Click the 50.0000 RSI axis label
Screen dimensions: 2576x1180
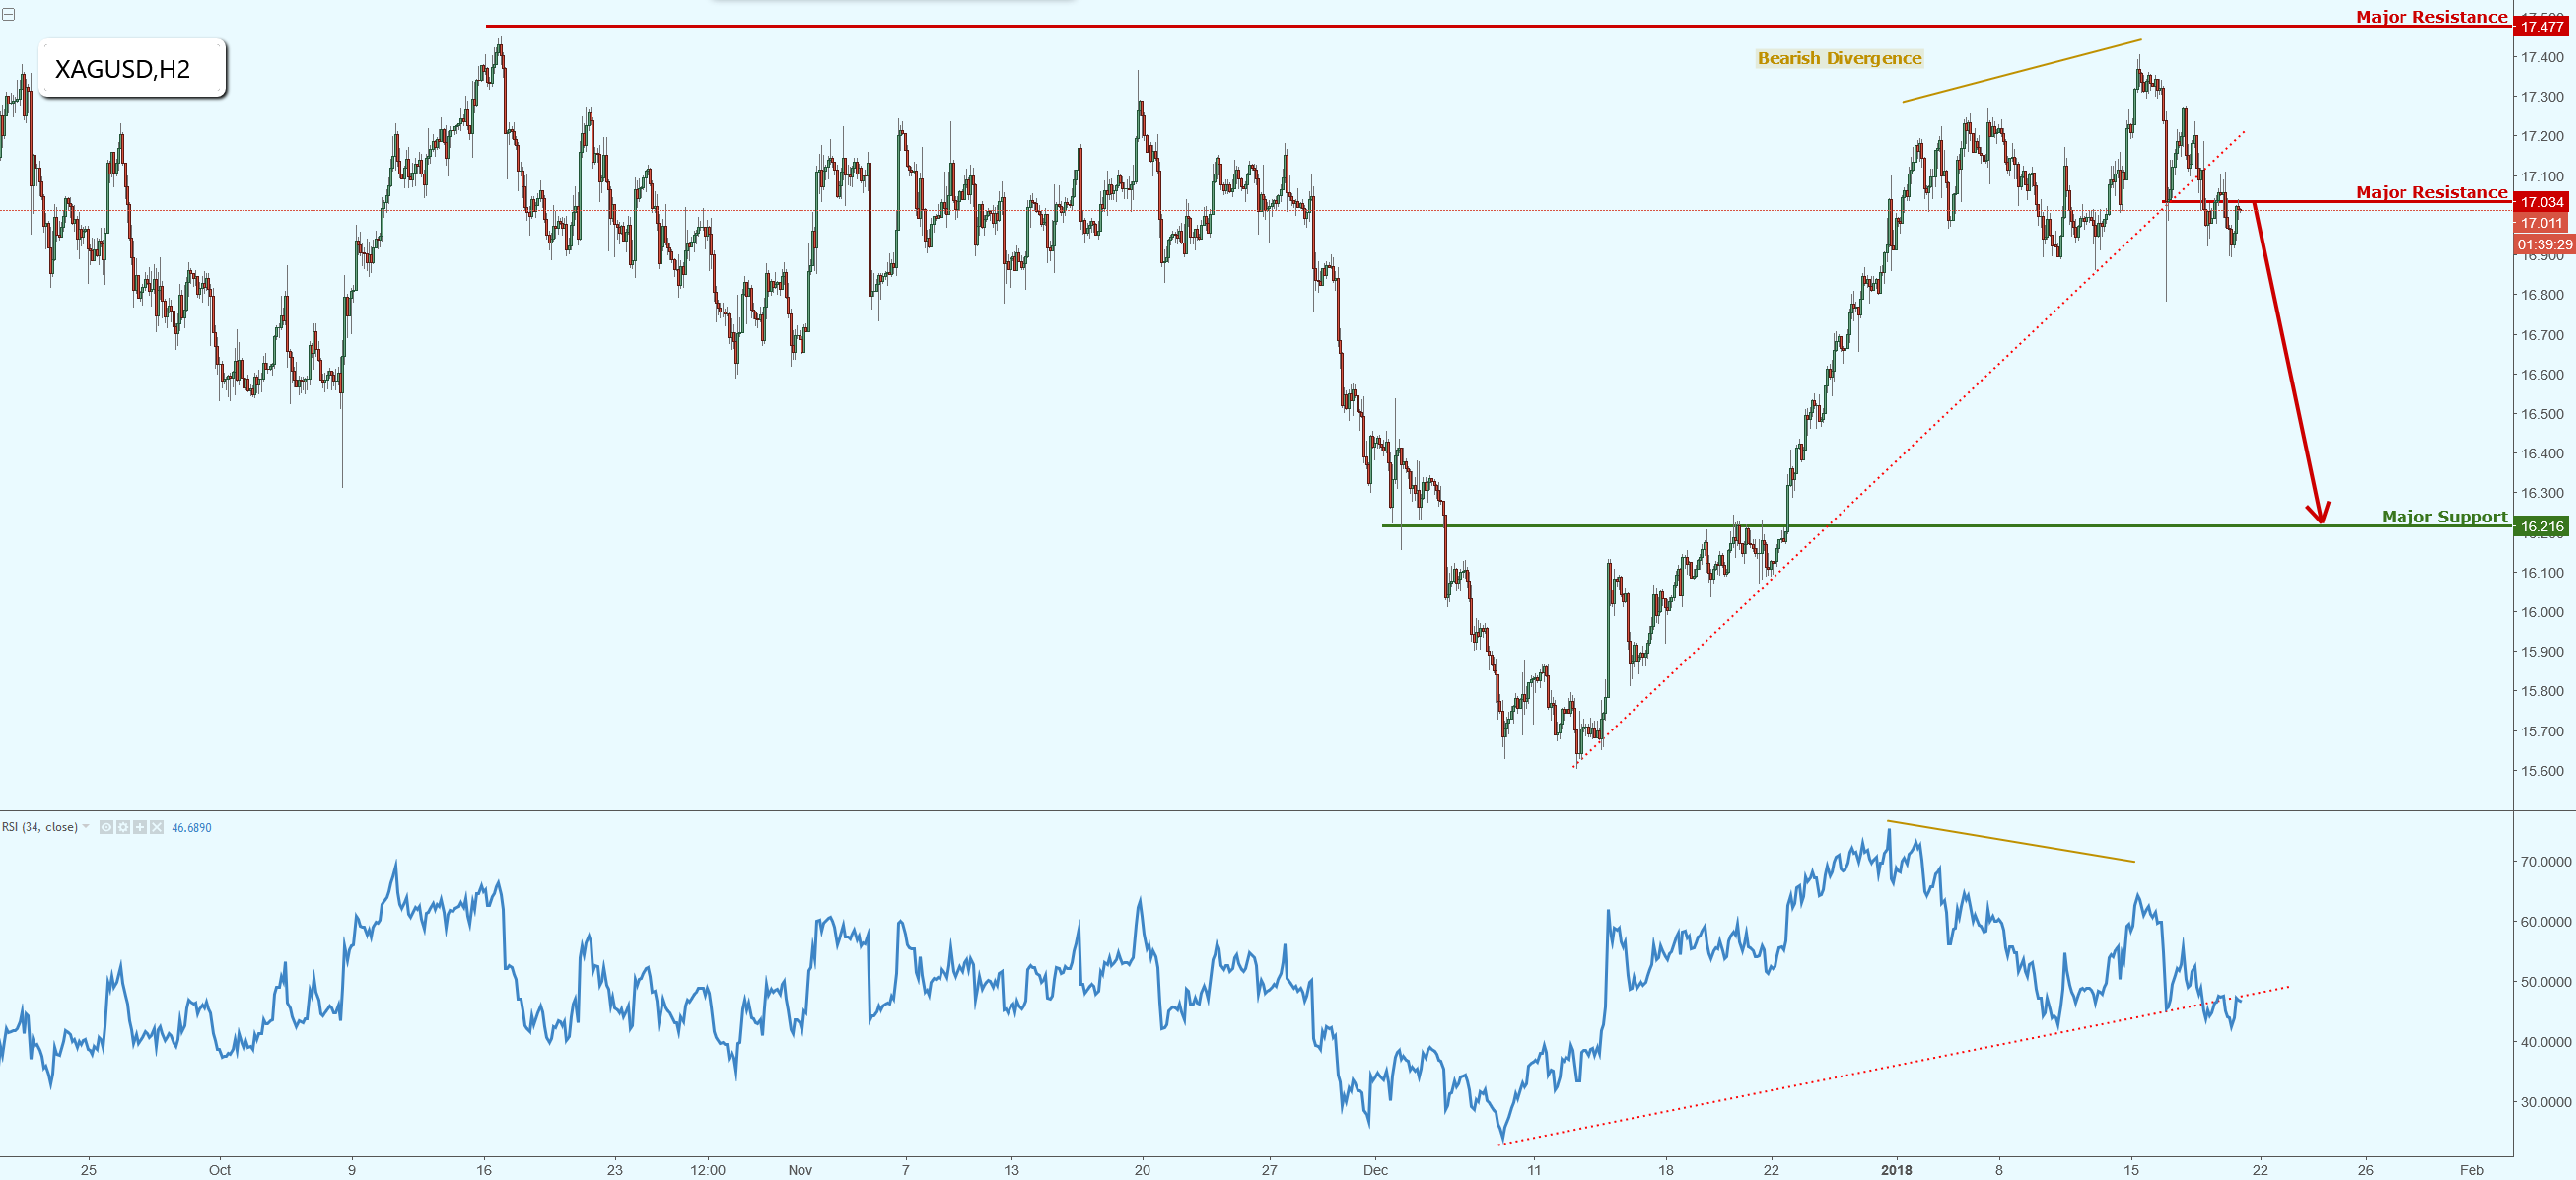(2545, 981)
